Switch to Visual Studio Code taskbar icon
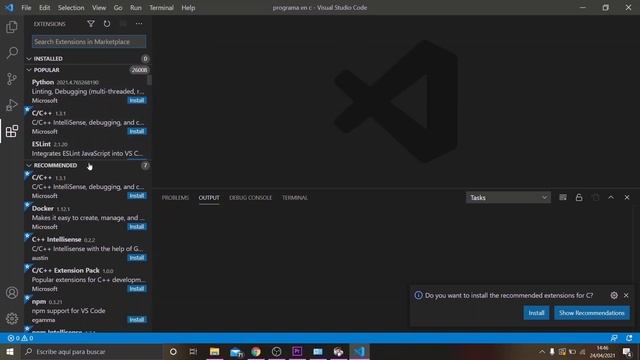The height and width of the screenshot is (360, 640). pos(359,351)
